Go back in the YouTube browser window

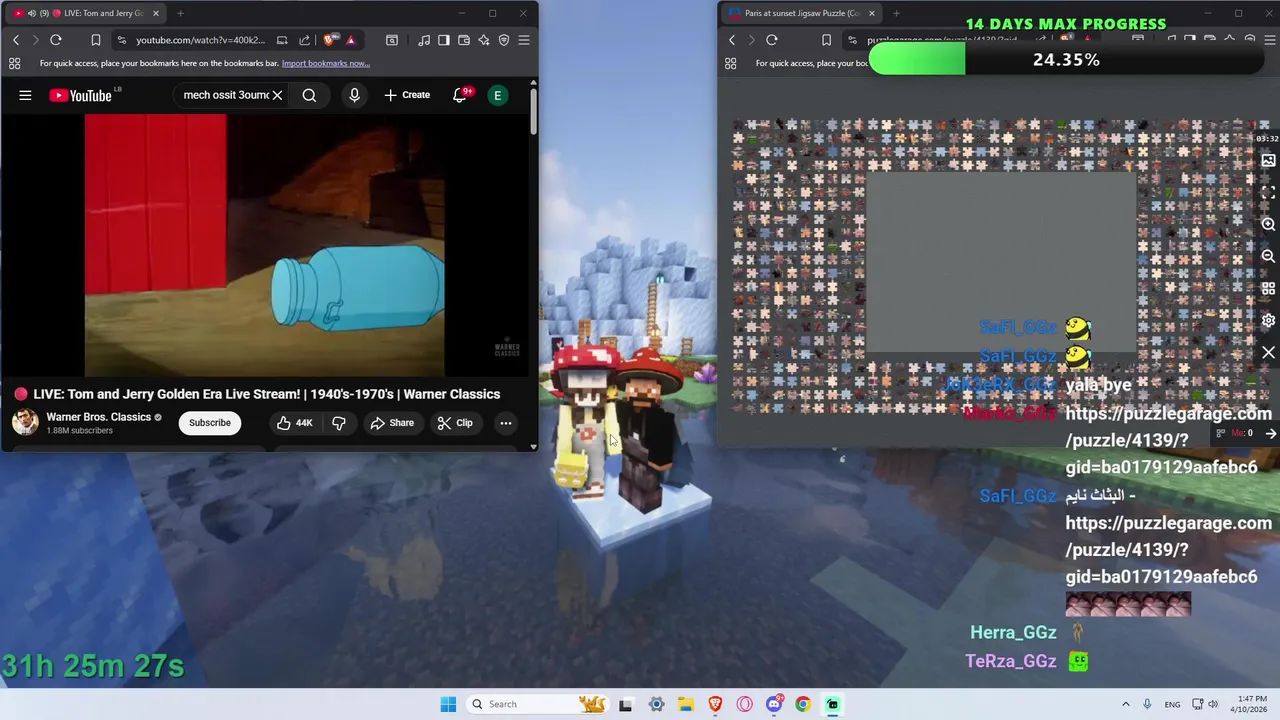pyautogui.click(x=16, y=40)
